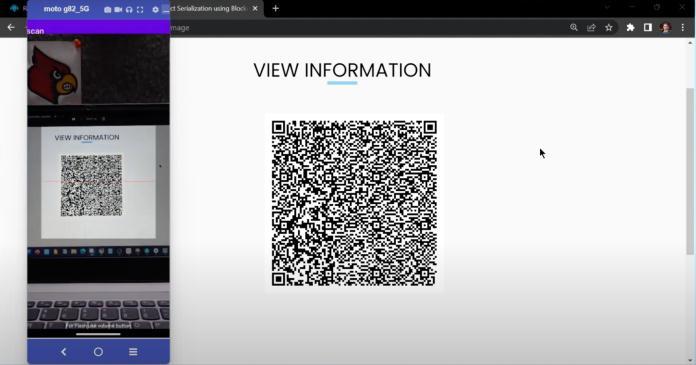The image size is (696, 365).
Task: Toggle the browser side panel icon
Action: coord(648,28)
